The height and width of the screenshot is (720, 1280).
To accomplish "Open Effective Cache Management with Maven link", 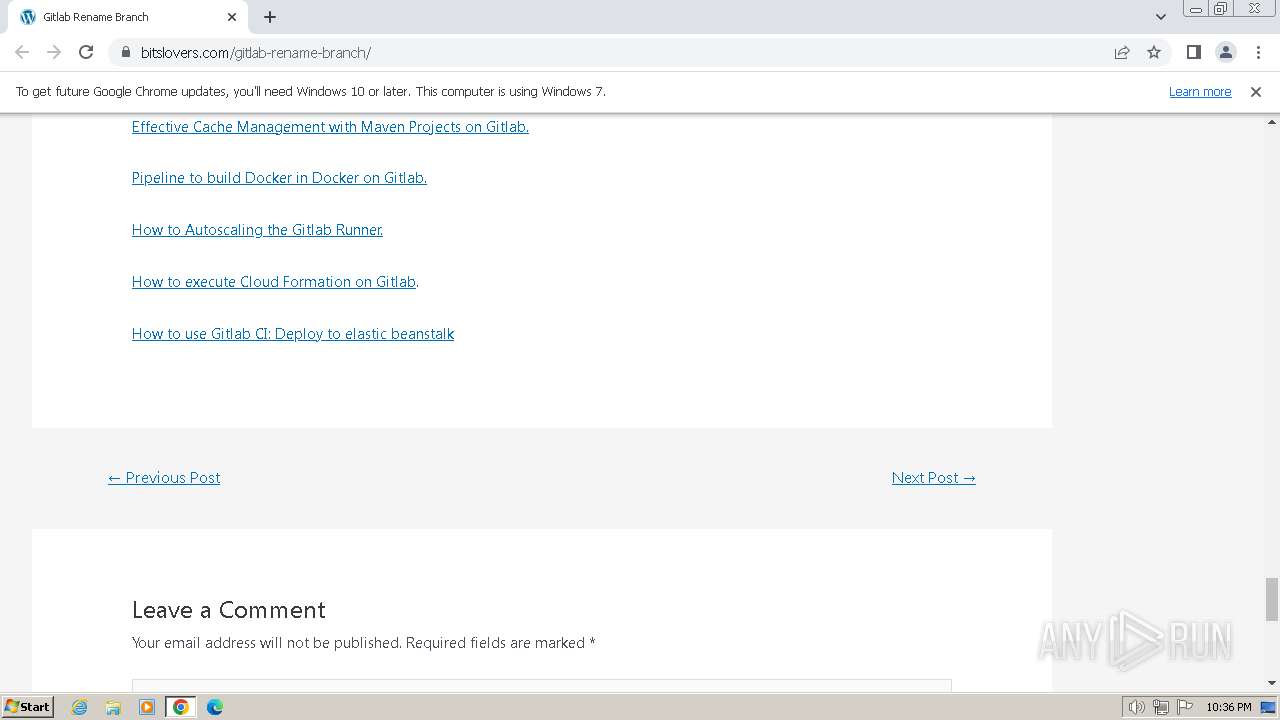I will (330, 126).
